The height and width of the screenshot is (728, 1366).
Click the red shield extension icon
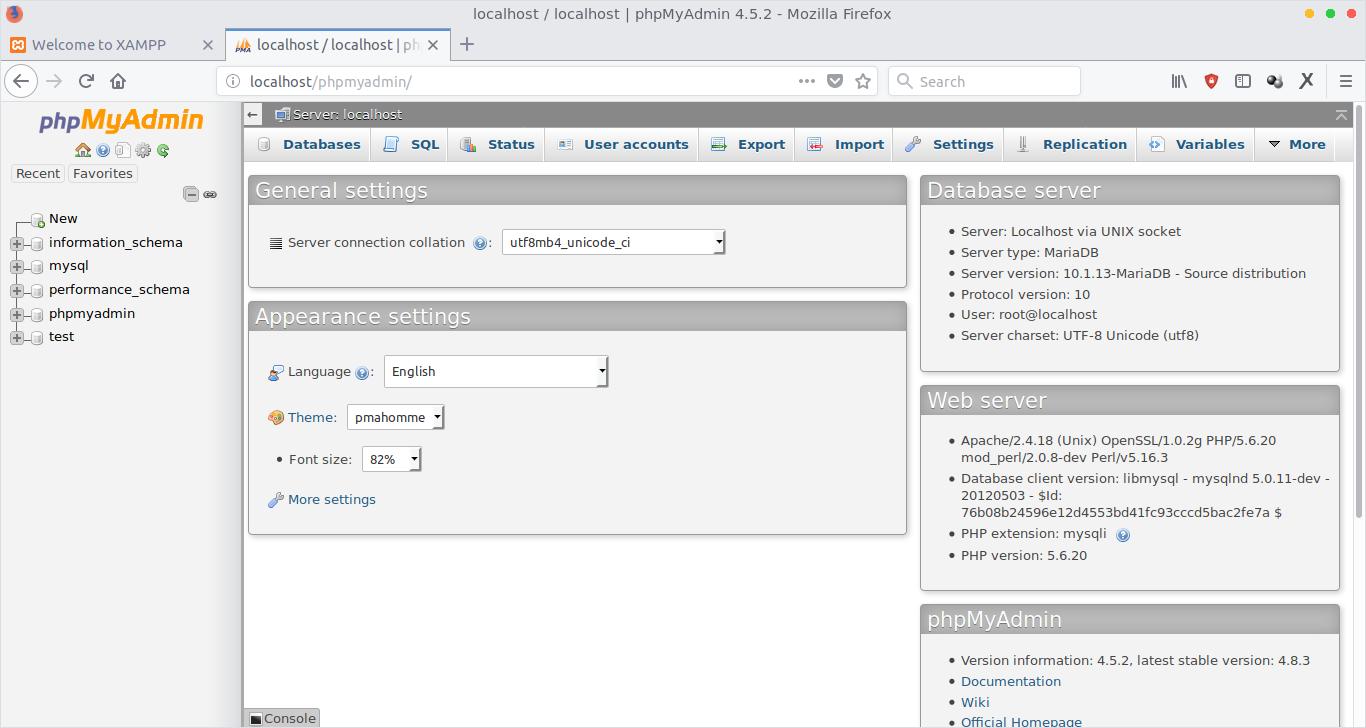1211,81
